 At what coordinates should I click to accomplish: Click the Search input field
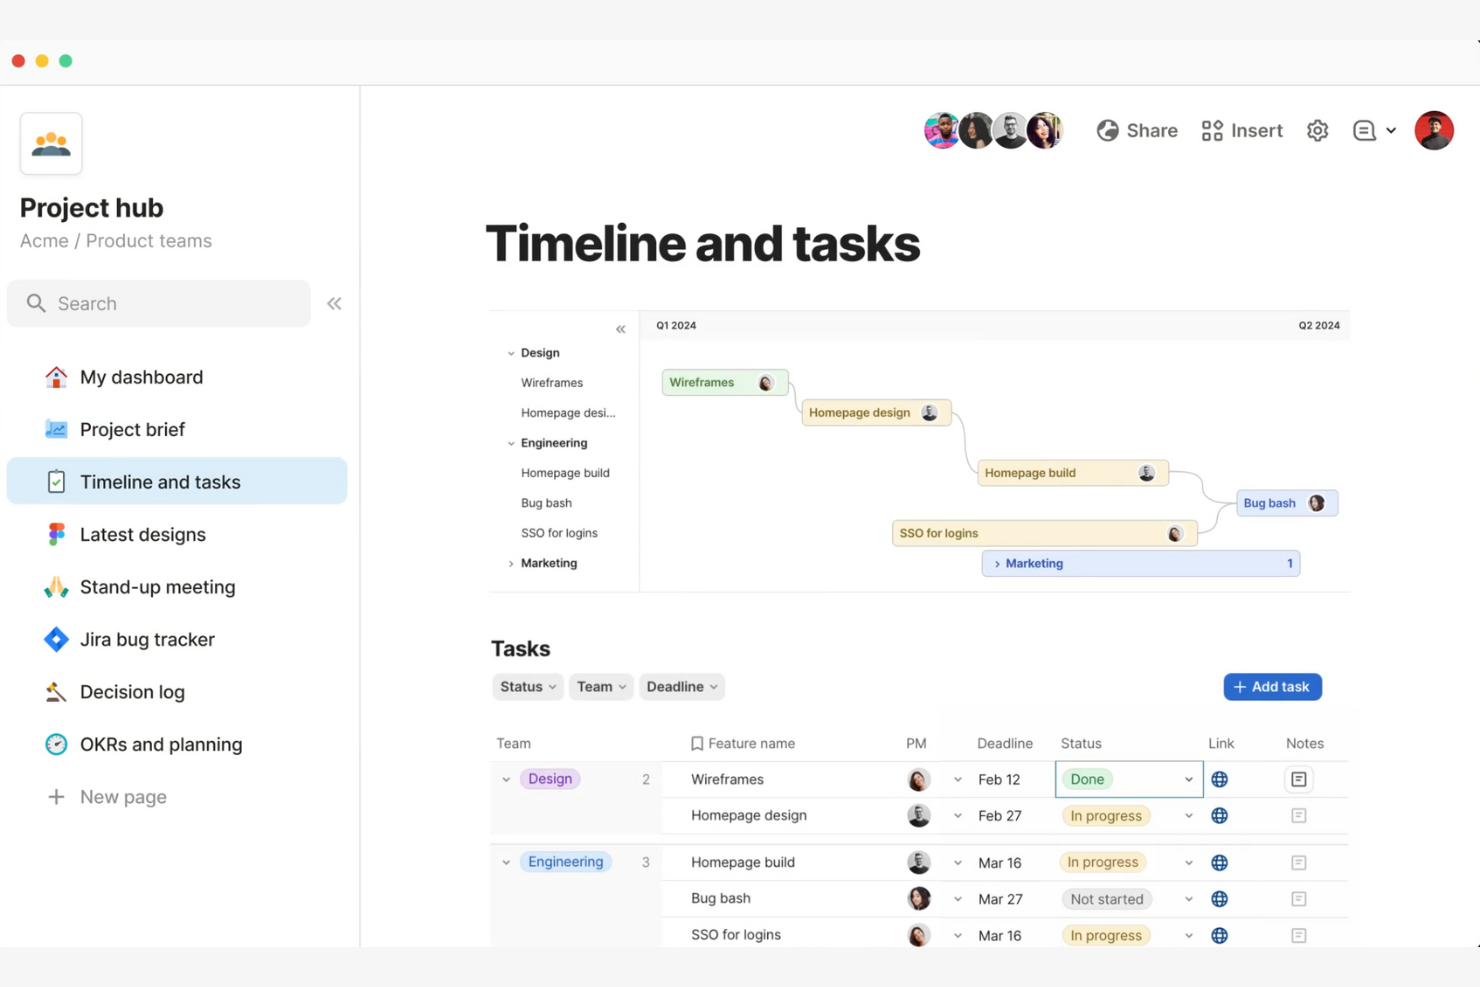point(160,304)
